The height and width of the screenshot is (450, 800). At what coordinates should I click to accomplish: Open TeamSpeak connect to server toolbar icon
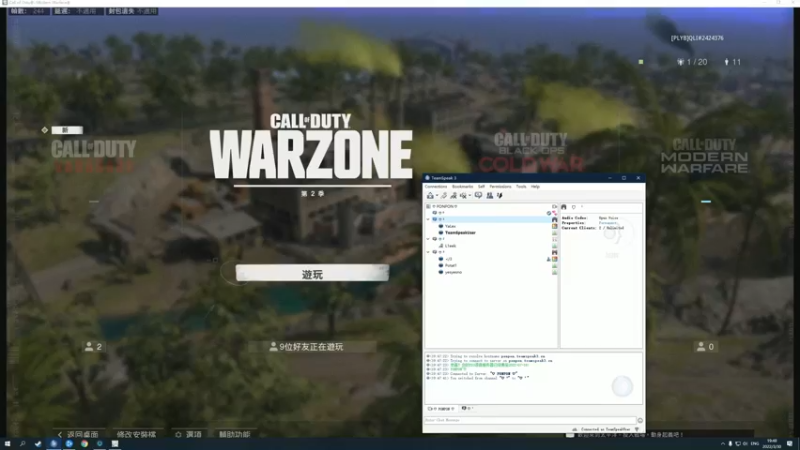pyautogui.click(x=430, y=195)
